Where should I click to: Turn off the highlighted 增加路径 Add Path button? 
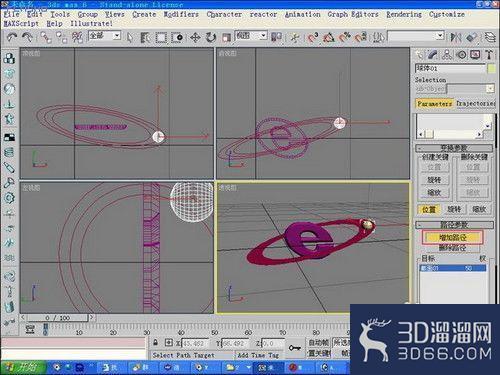(452, 238)
